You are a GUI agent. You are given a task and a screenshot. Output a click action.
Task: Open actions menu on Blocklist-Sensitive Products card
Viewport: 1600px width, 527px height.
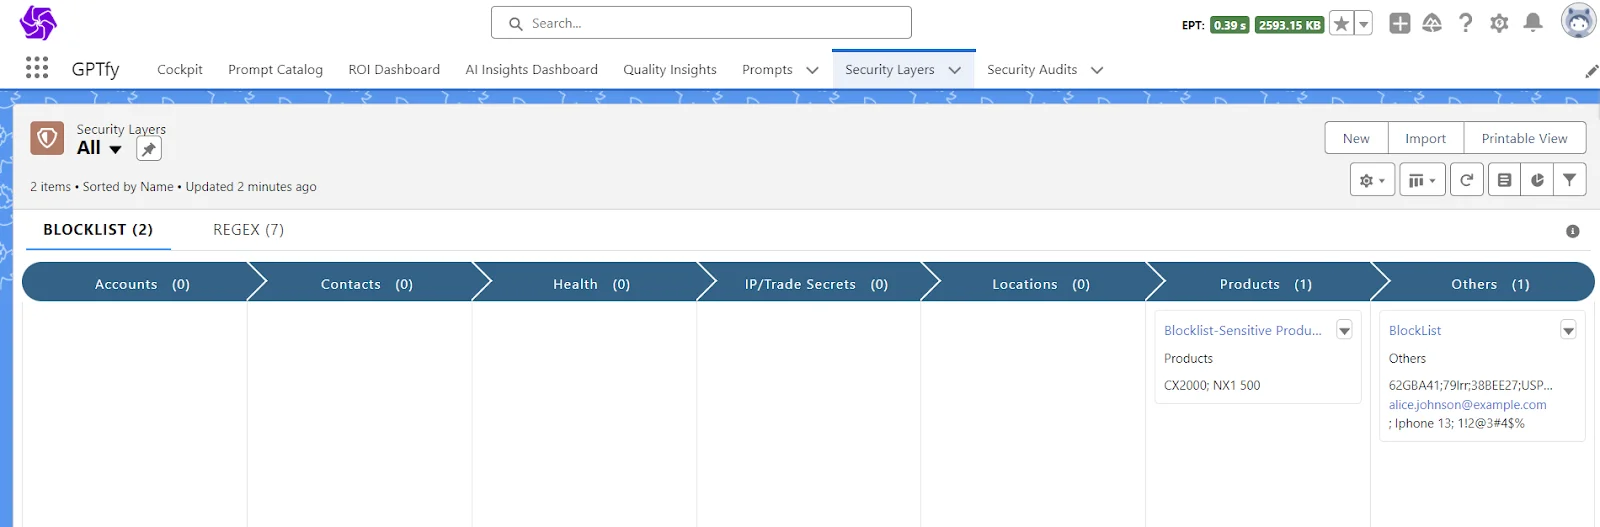click(1344, 330)
